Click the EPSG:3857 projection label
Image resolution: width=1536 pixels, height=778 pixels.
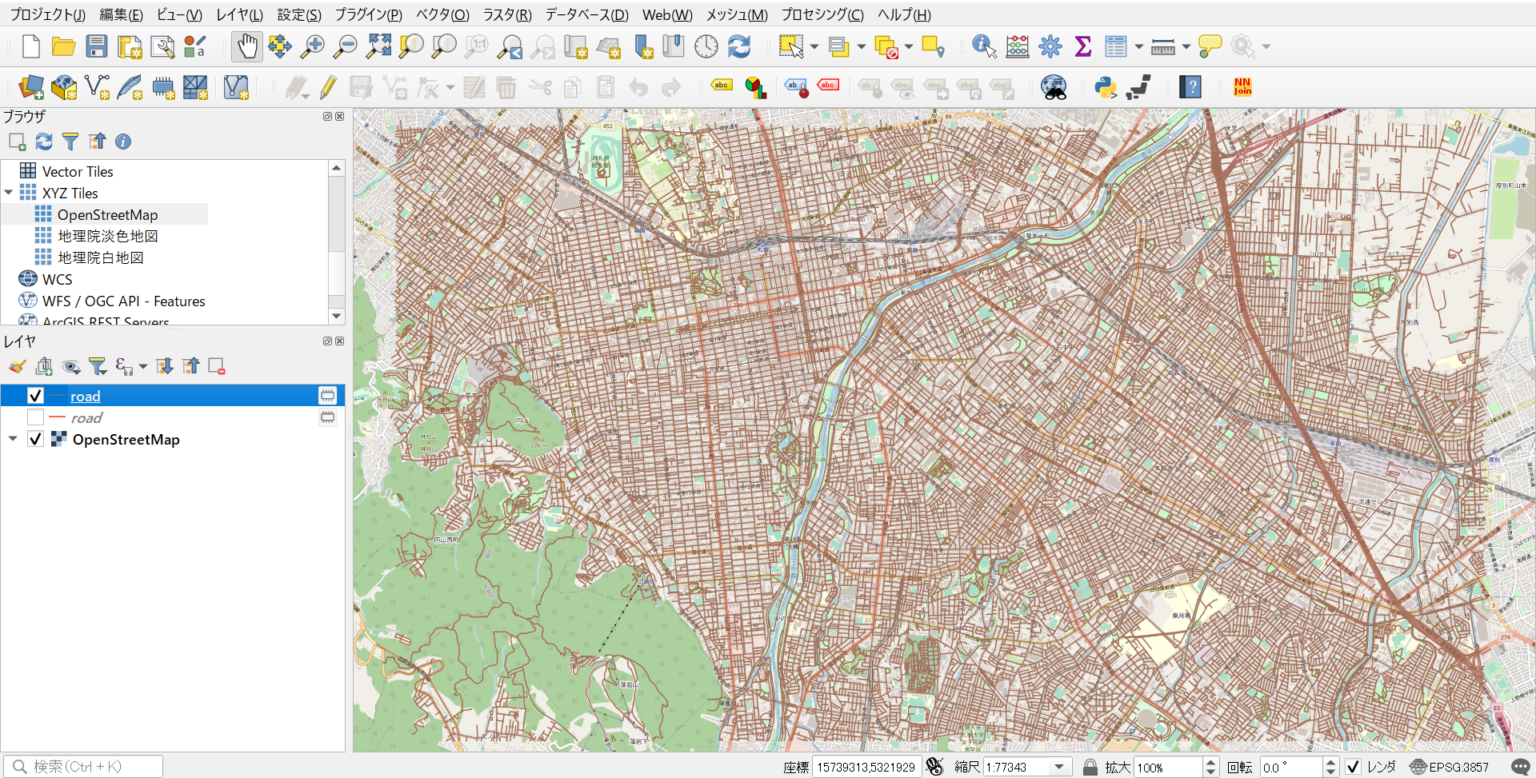1460,766
